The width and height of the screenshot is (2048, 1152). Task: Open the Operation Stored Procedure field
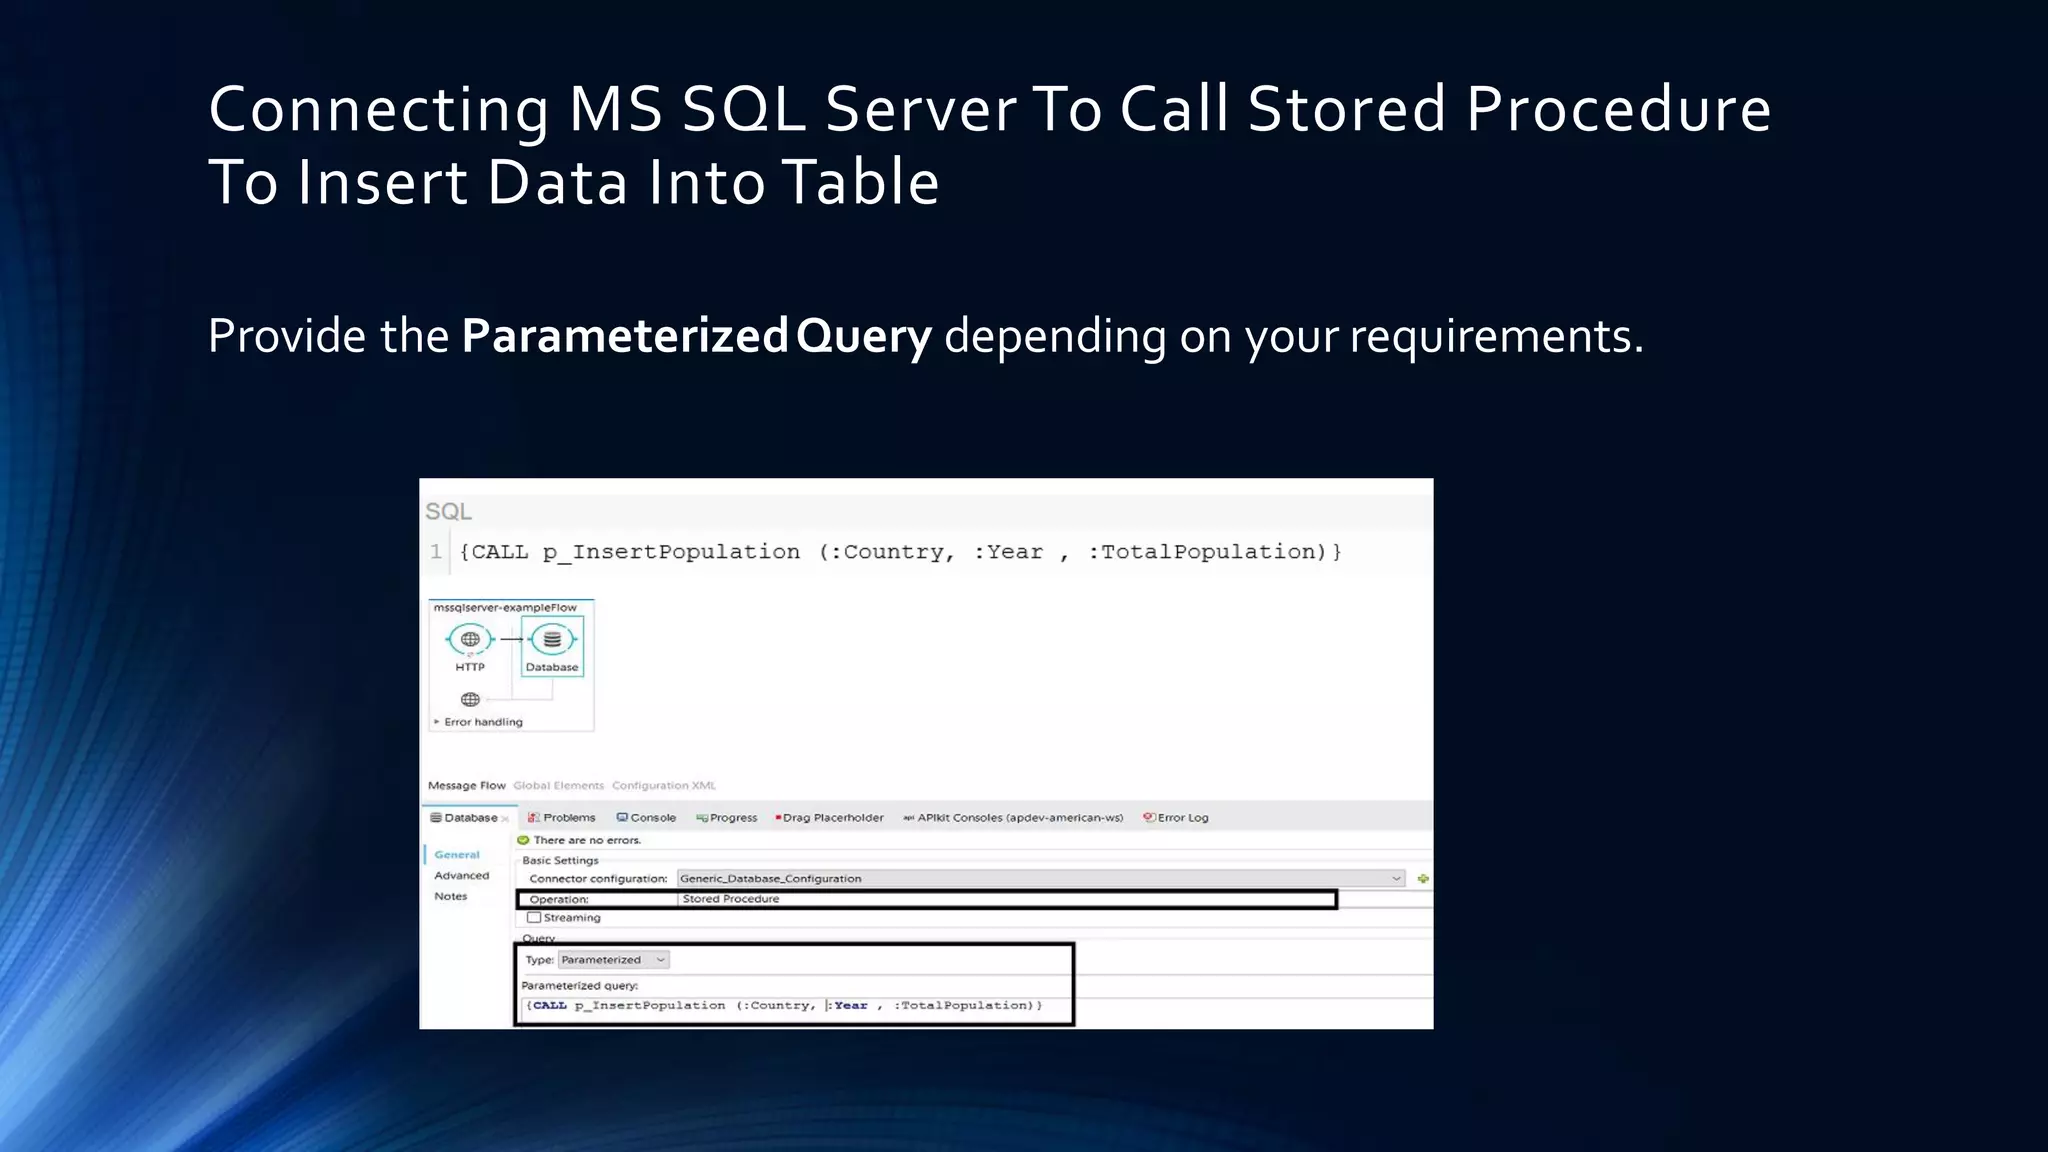point(1006,899)
